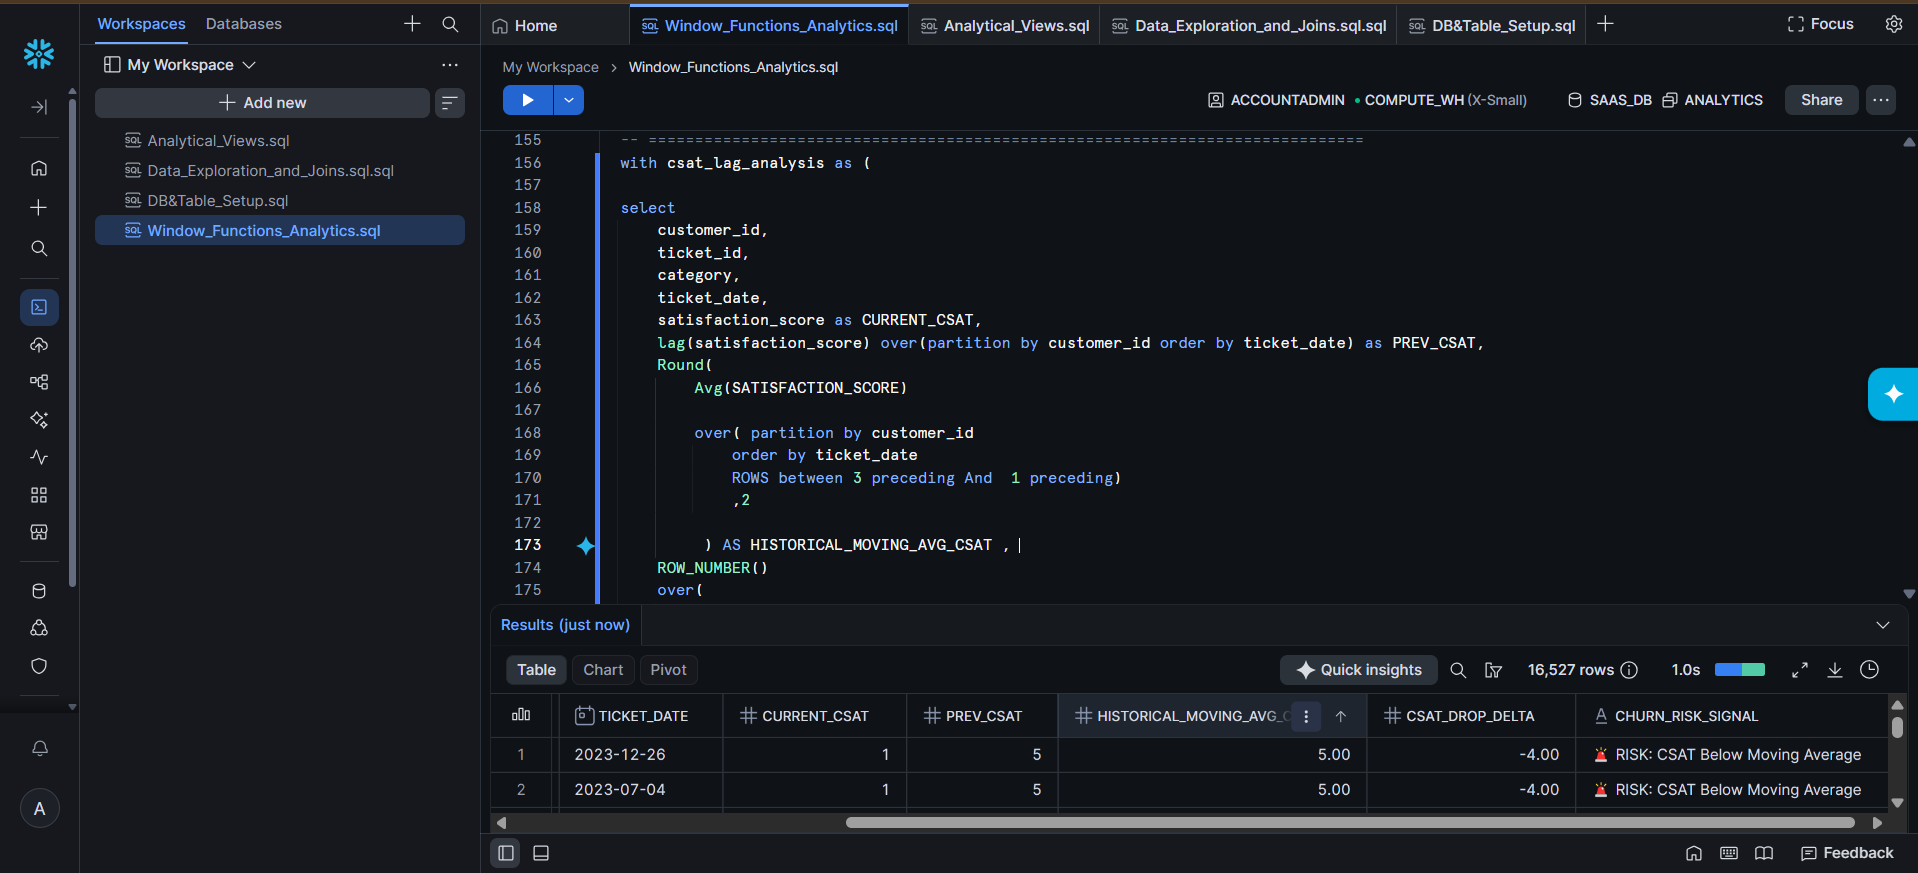Open the Marketplace store icon
Viewport: 1918px width, 873px height.
(39, 532)
